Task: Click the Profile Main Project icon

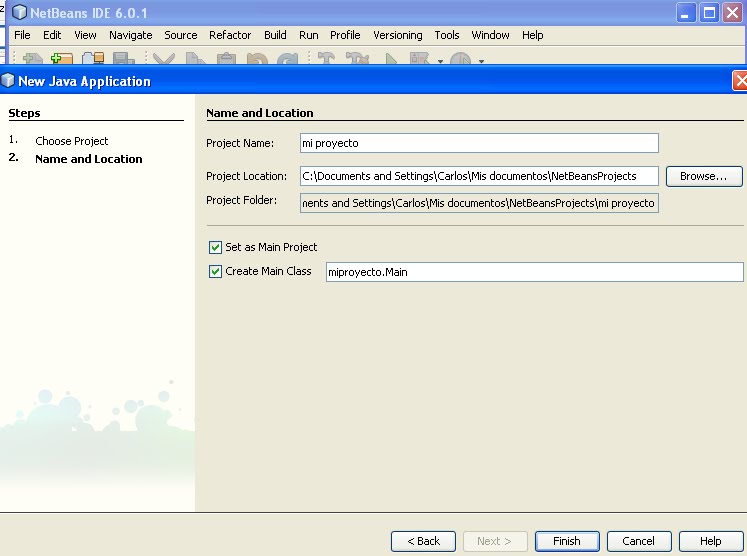Action: click(461, 59)
